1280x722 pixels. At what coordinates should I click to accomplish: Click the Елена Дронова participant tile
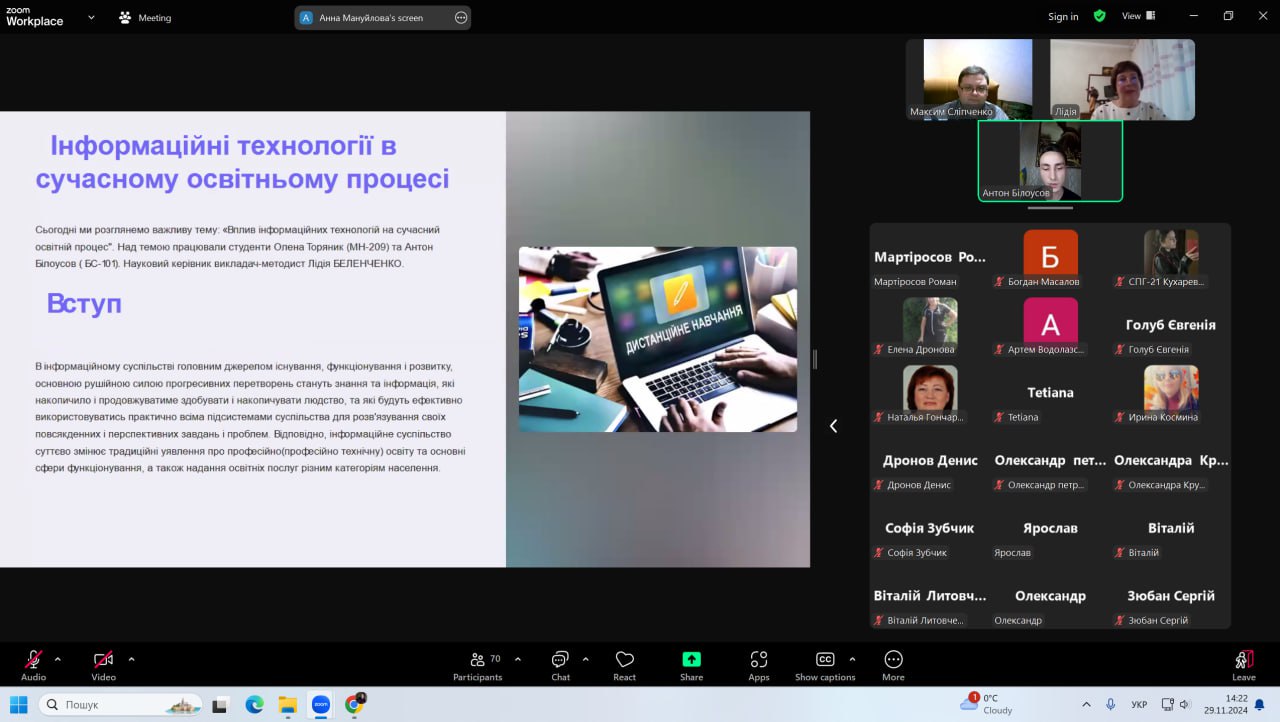(x=930, y=327)
